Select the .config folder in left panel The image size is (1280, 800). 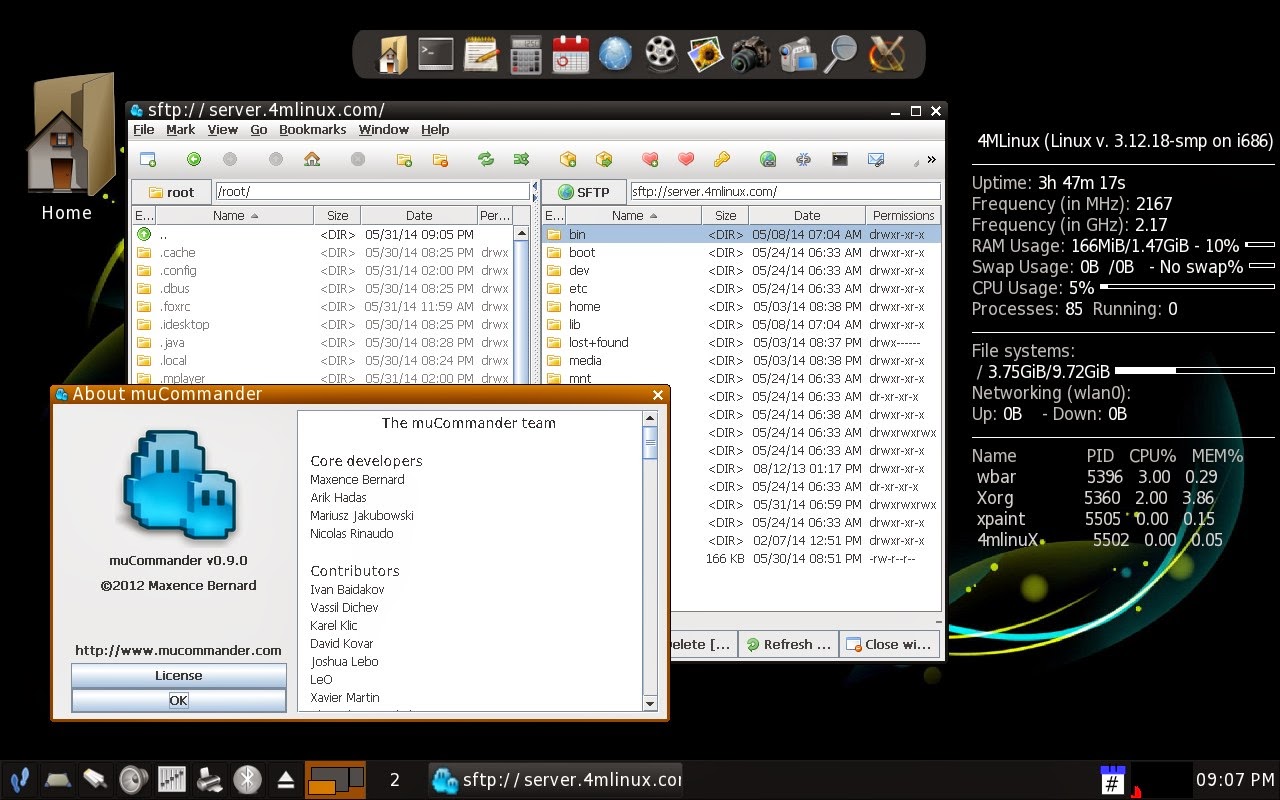(x=322, y=270)
